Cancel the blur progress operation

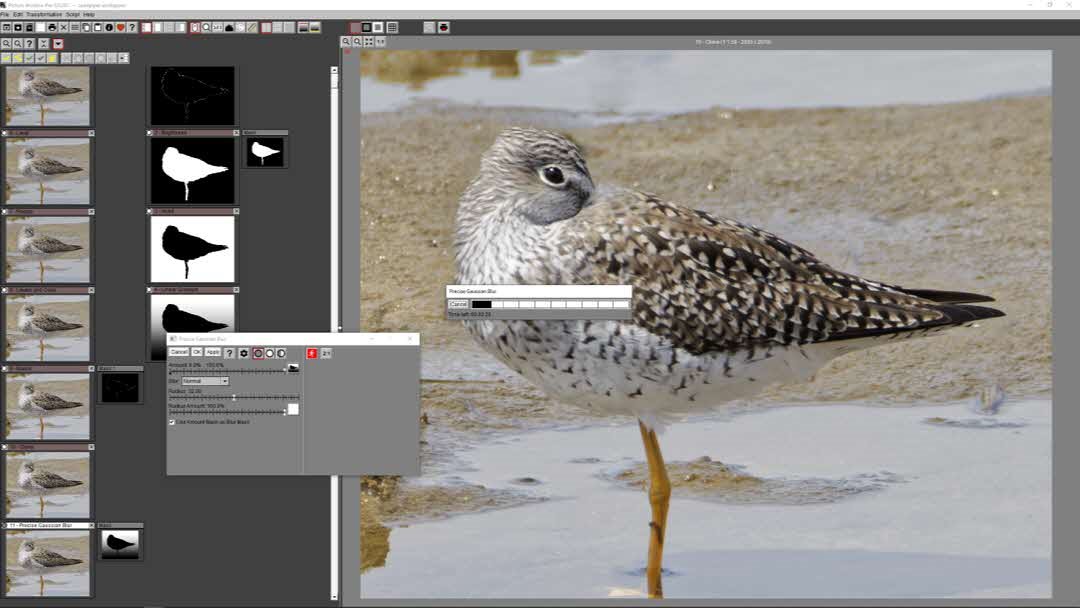tap(458, 304)
